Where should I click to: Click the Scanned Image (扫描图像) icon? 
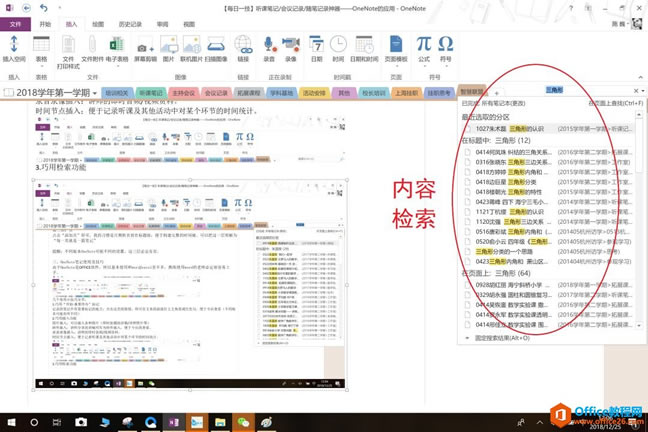point(216,49)
